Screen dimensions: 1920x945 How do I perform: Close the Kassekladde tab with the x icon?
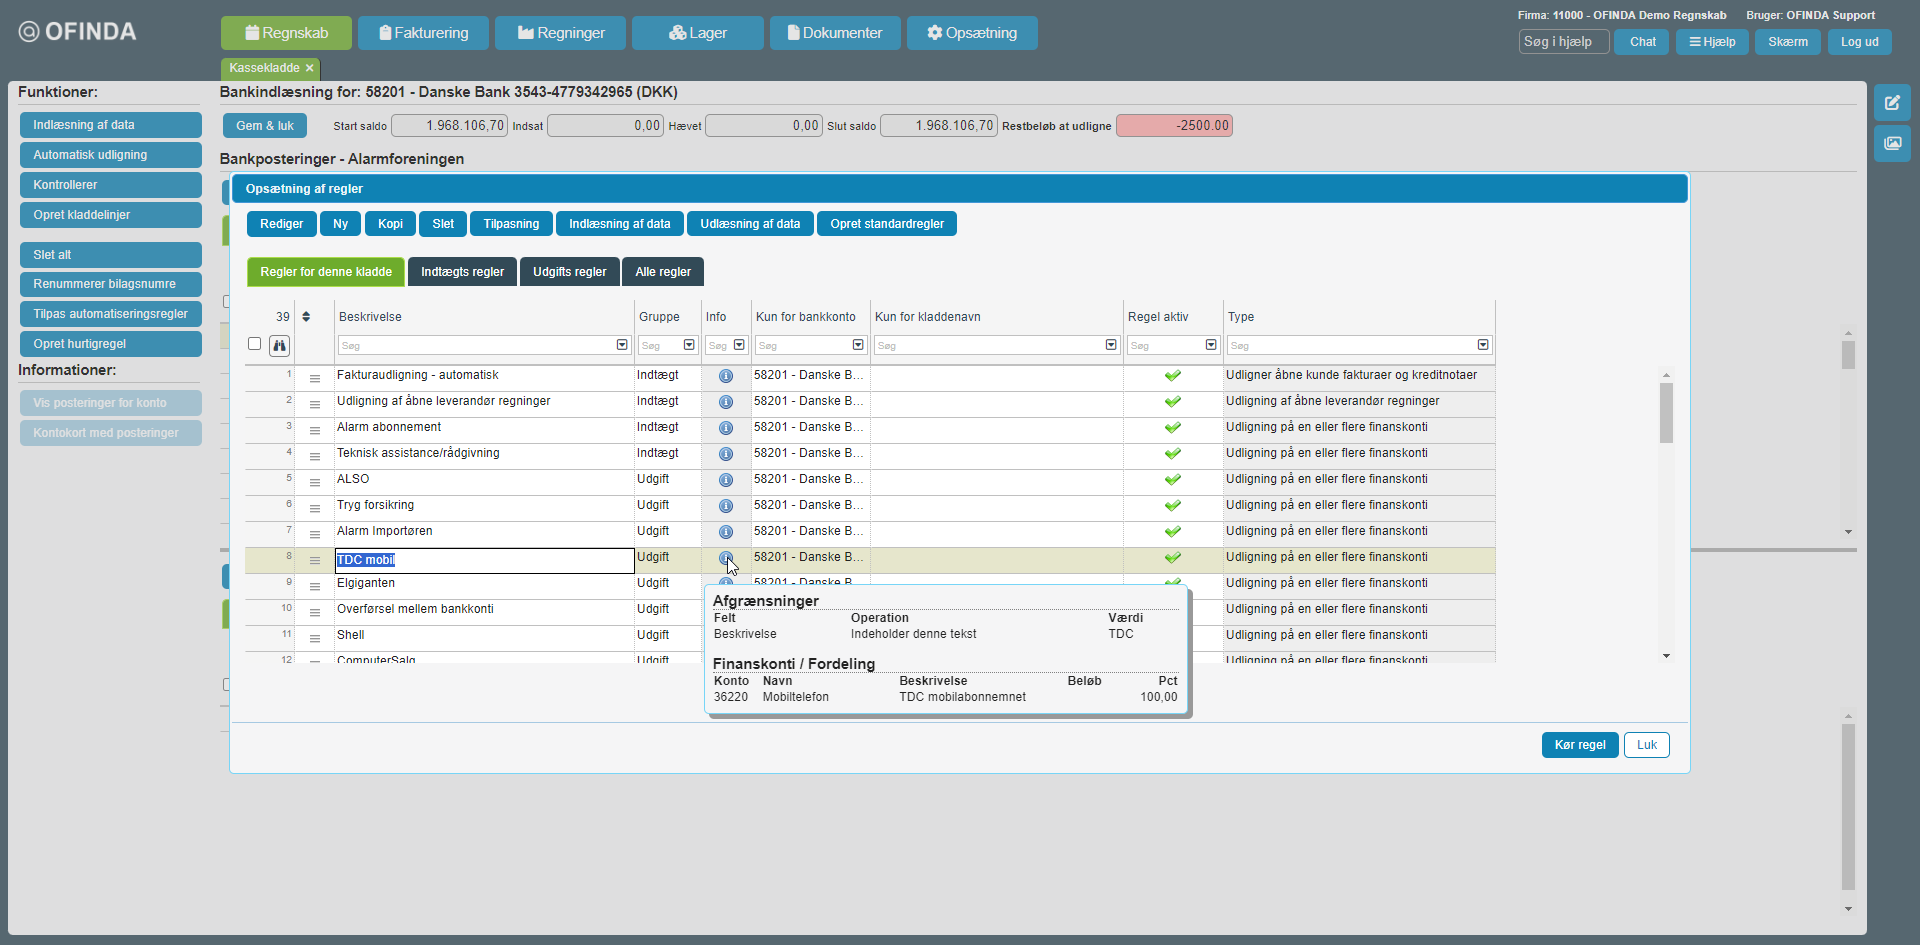[x=310, y=68]
